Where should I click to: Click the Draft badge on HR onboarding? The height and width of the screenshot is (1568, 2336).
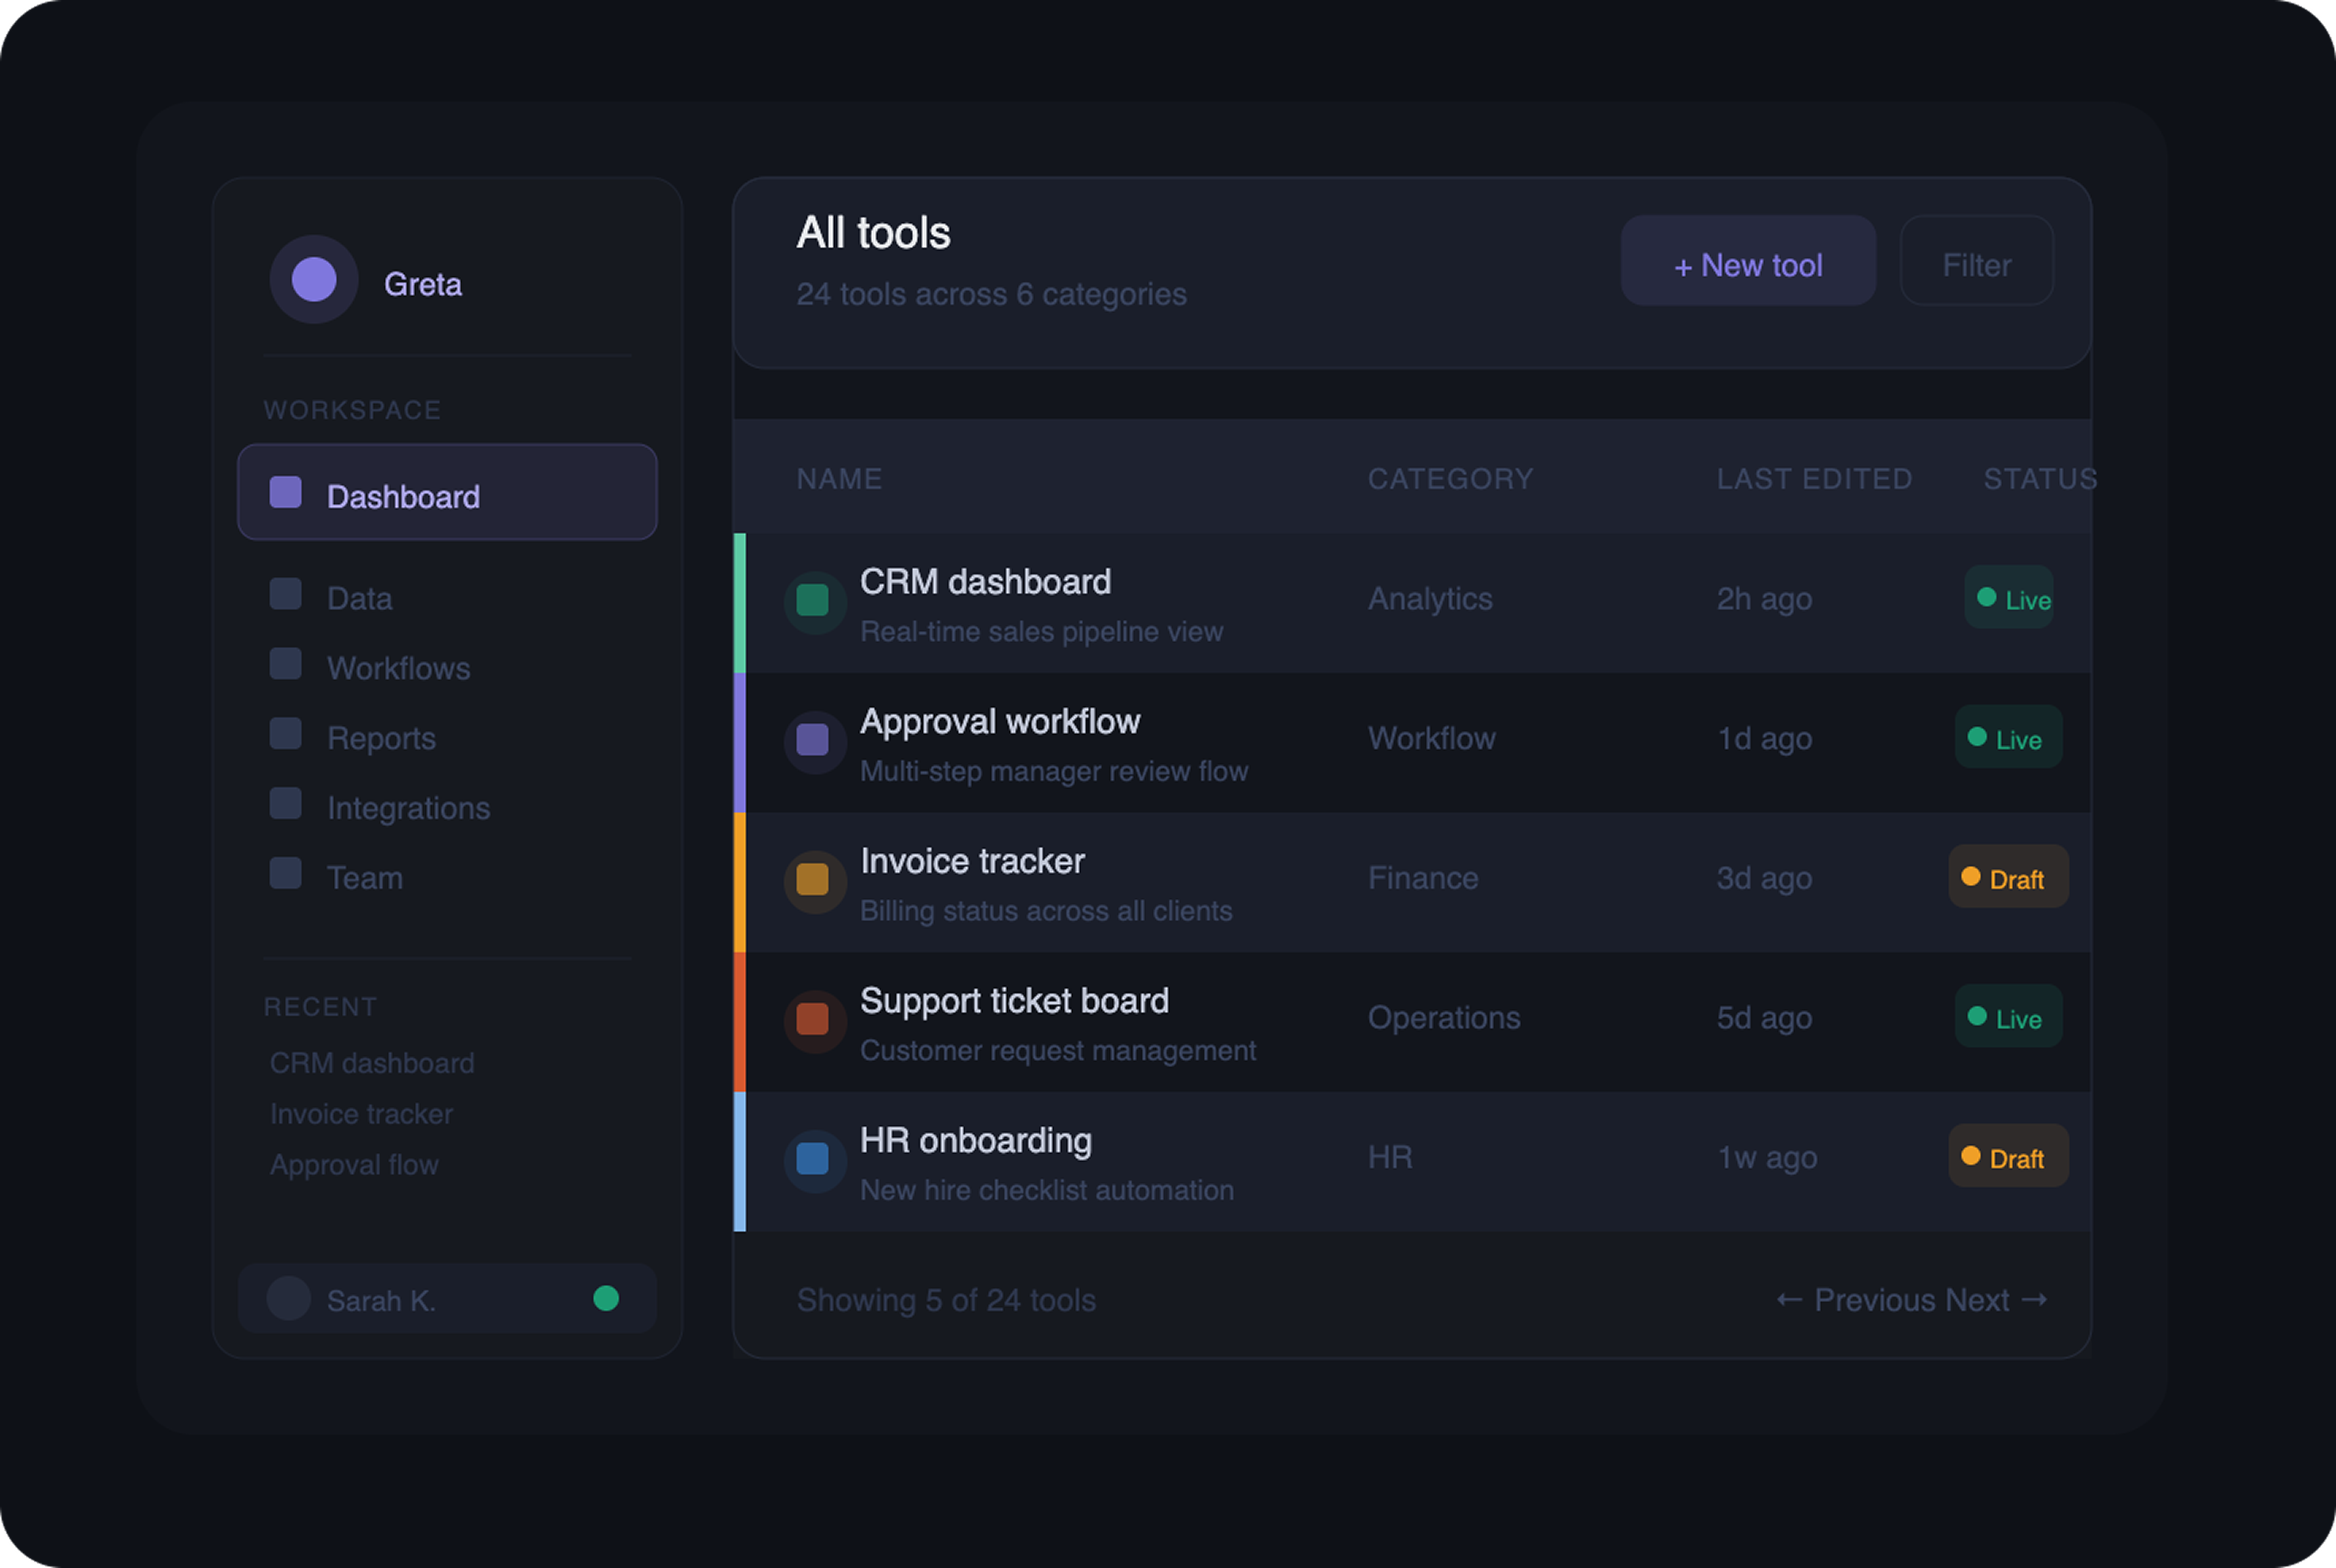[x=2009, y=1157]
